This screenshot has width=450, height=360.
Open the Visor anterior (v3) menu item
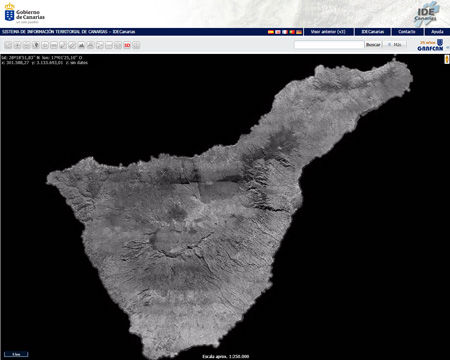coord(328,32)
